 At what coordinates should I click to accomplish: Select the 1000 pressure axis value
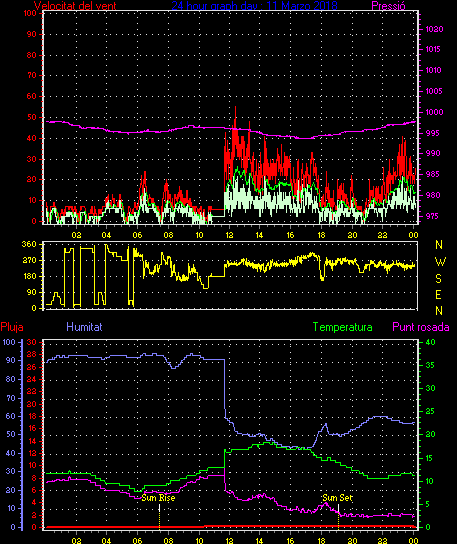[x=434, y=112]
